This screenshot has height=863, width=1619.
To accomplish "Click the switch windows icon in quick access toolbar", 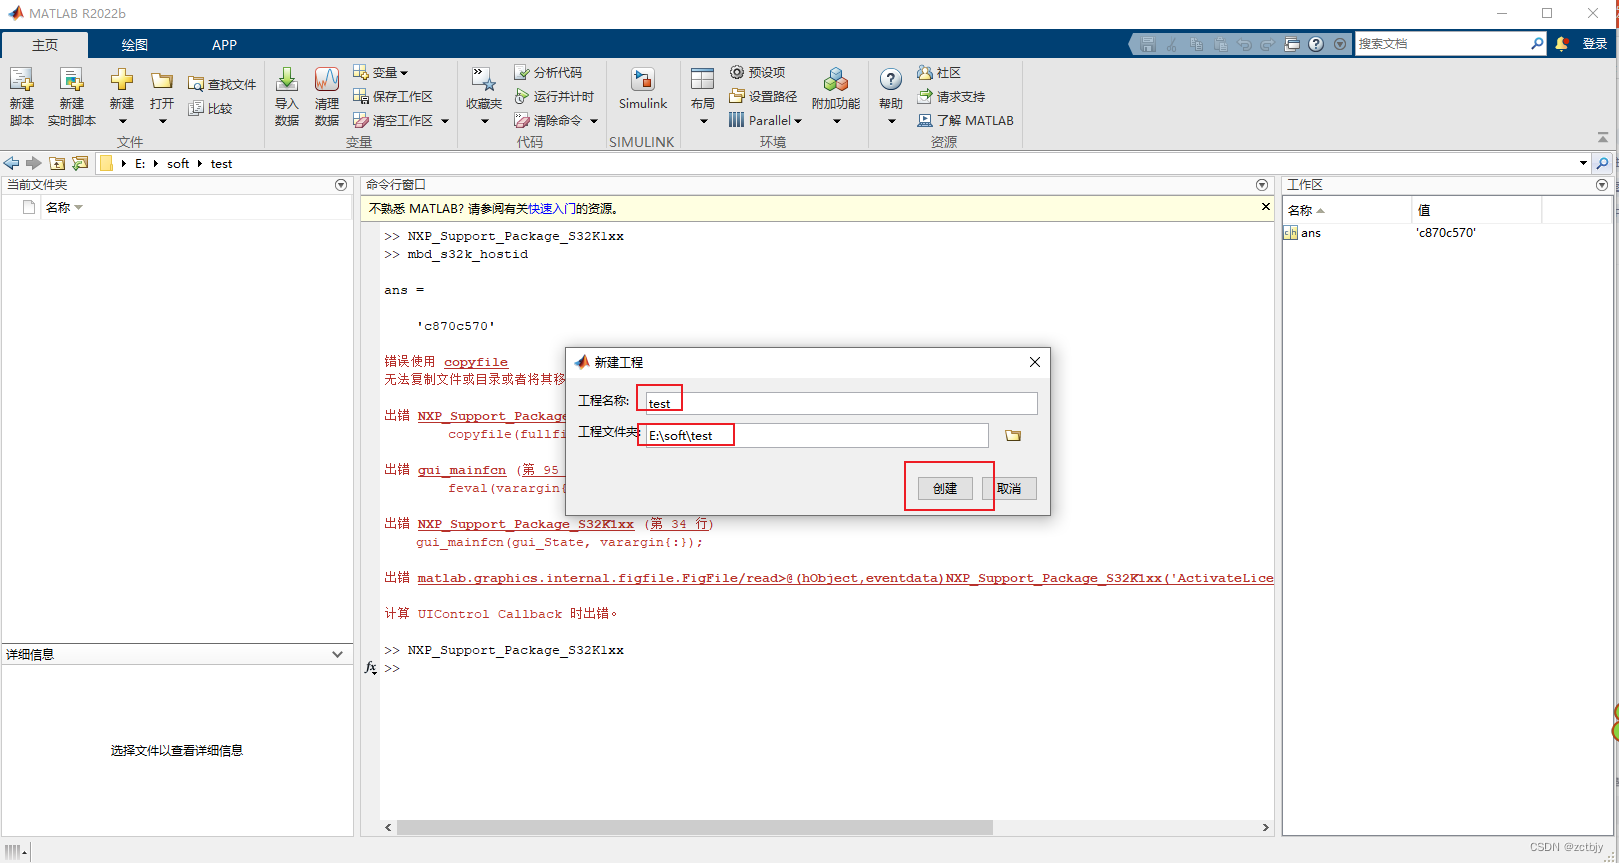I will click(x=1292, y=44).
